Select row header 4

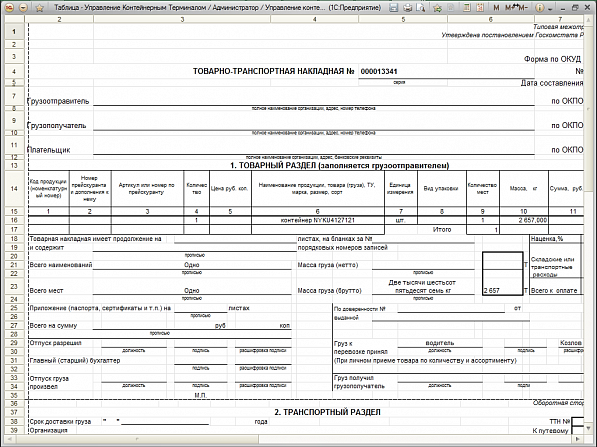point(14,71)
